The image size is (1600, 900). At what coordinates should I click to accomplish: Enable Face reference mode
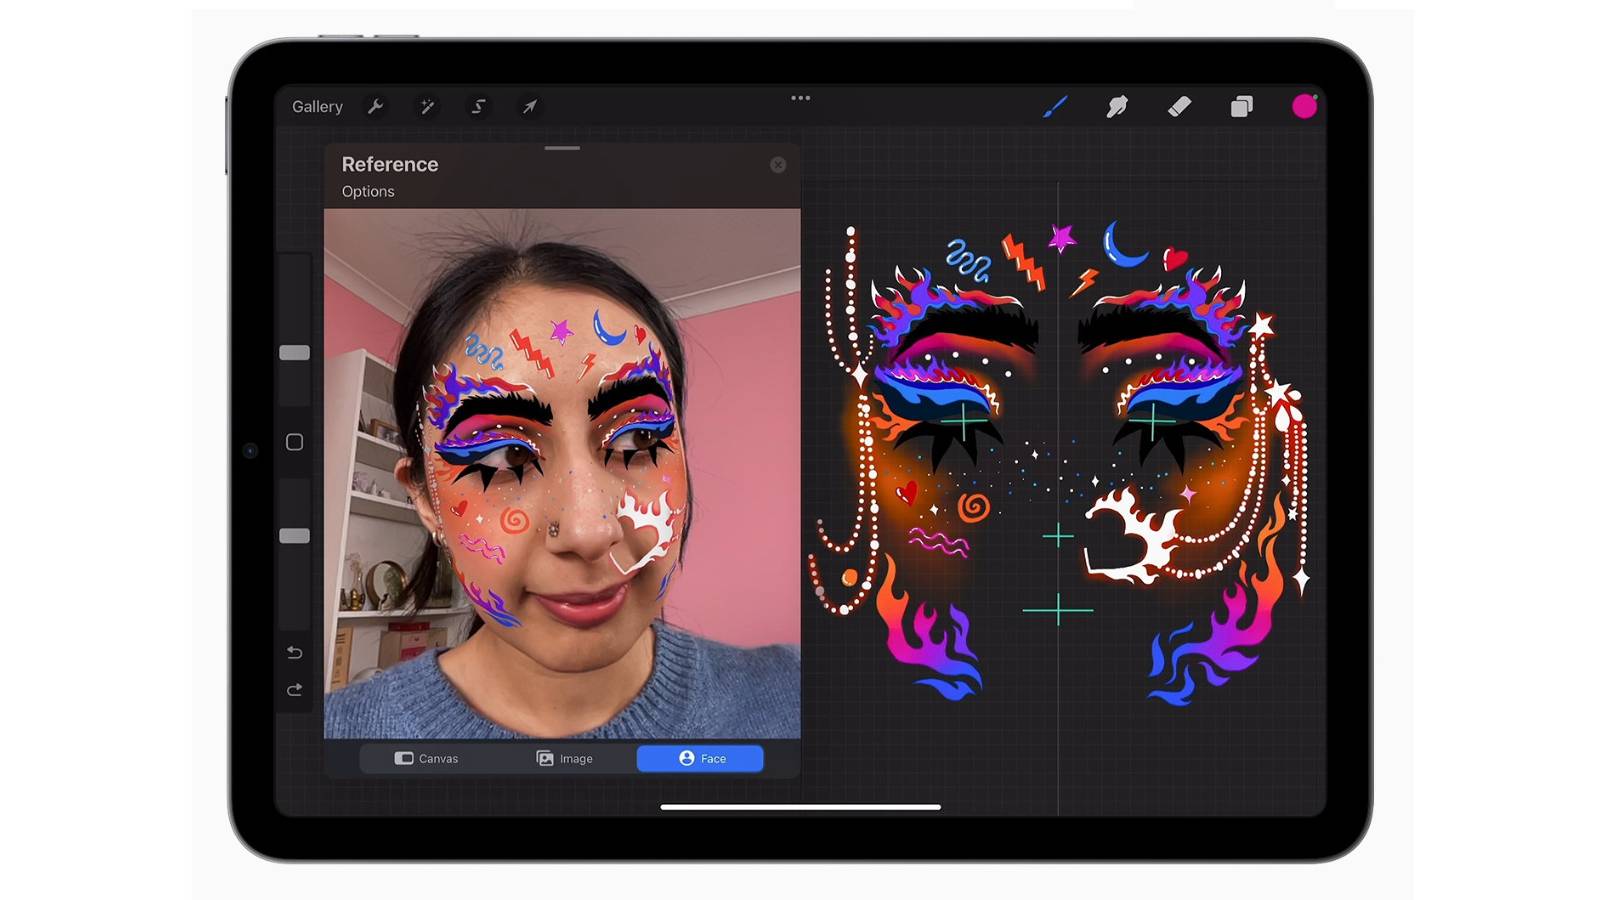point(699,758)
